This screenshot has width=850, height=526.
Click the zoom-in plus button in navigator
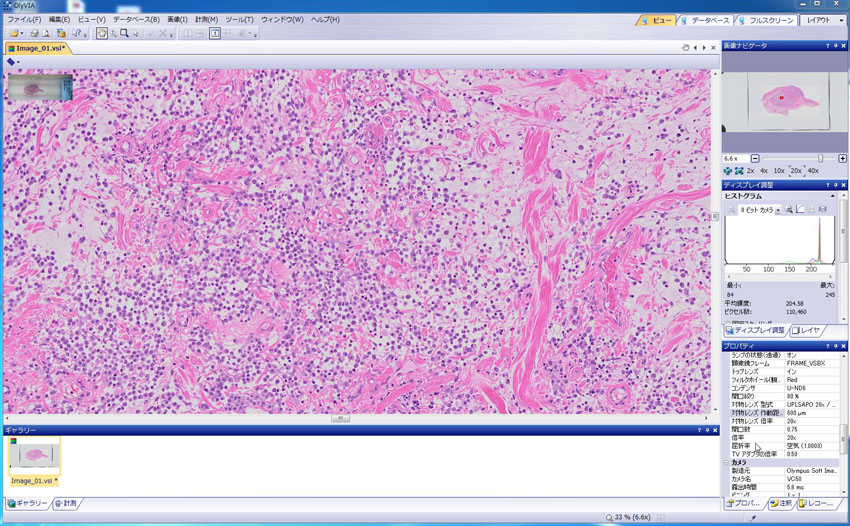[x=842, y=159]
